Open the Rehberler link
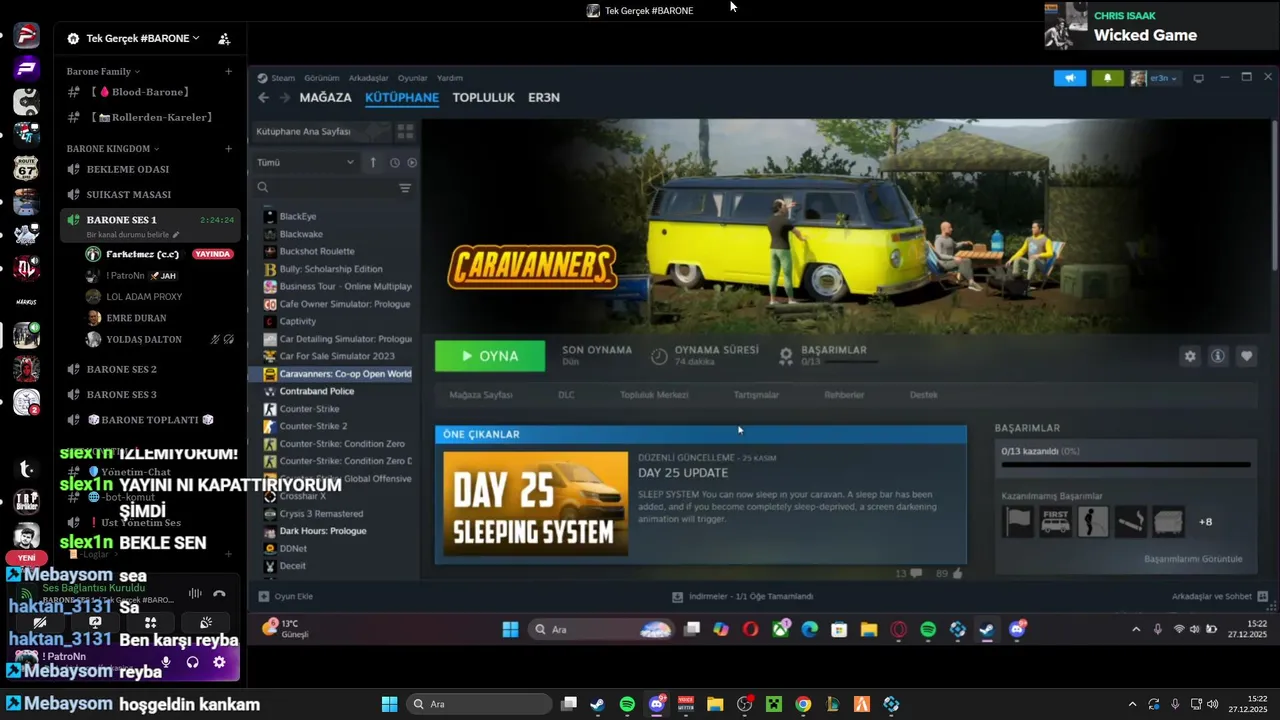The image size is (1280, 720). (x=844, y=395)
